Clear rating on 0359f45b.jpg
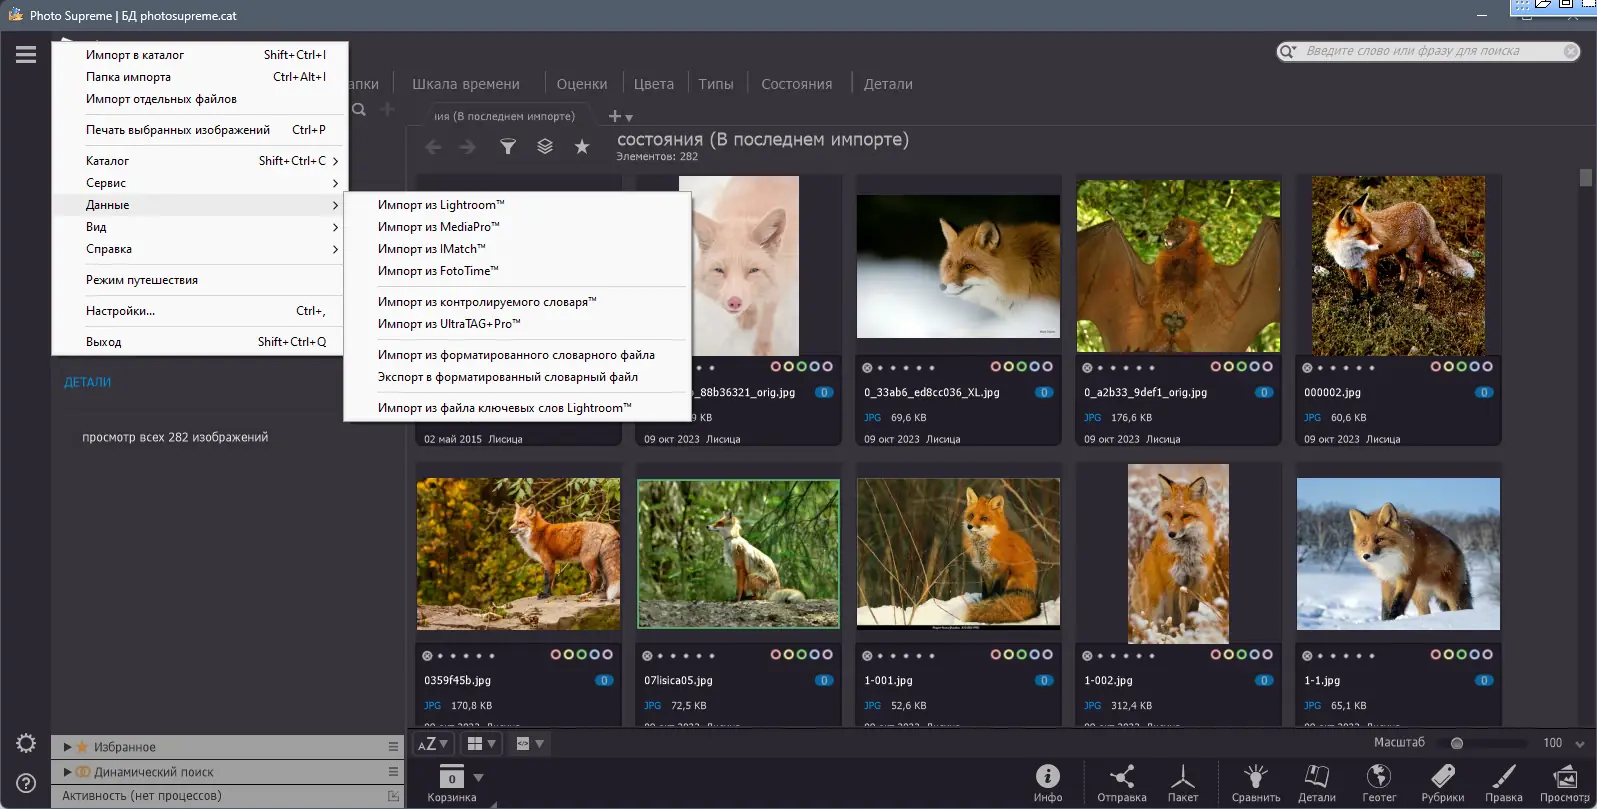The height and width of the screenshot is (809, 1597). [x=427, y=656]
